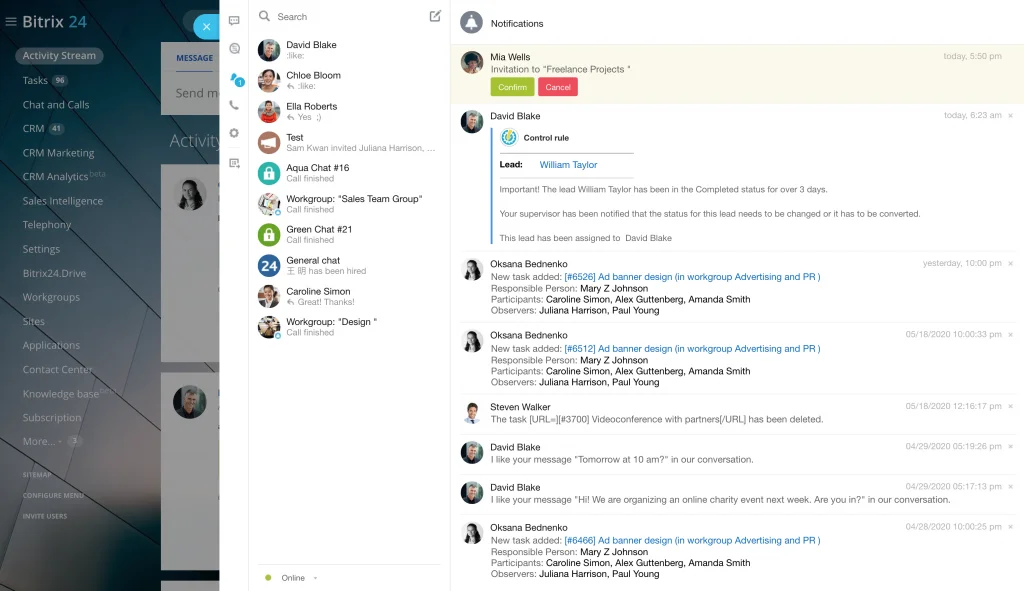Cancel the invitation from Mia Wells
1024x591 pixels.
tap(558, 87)
